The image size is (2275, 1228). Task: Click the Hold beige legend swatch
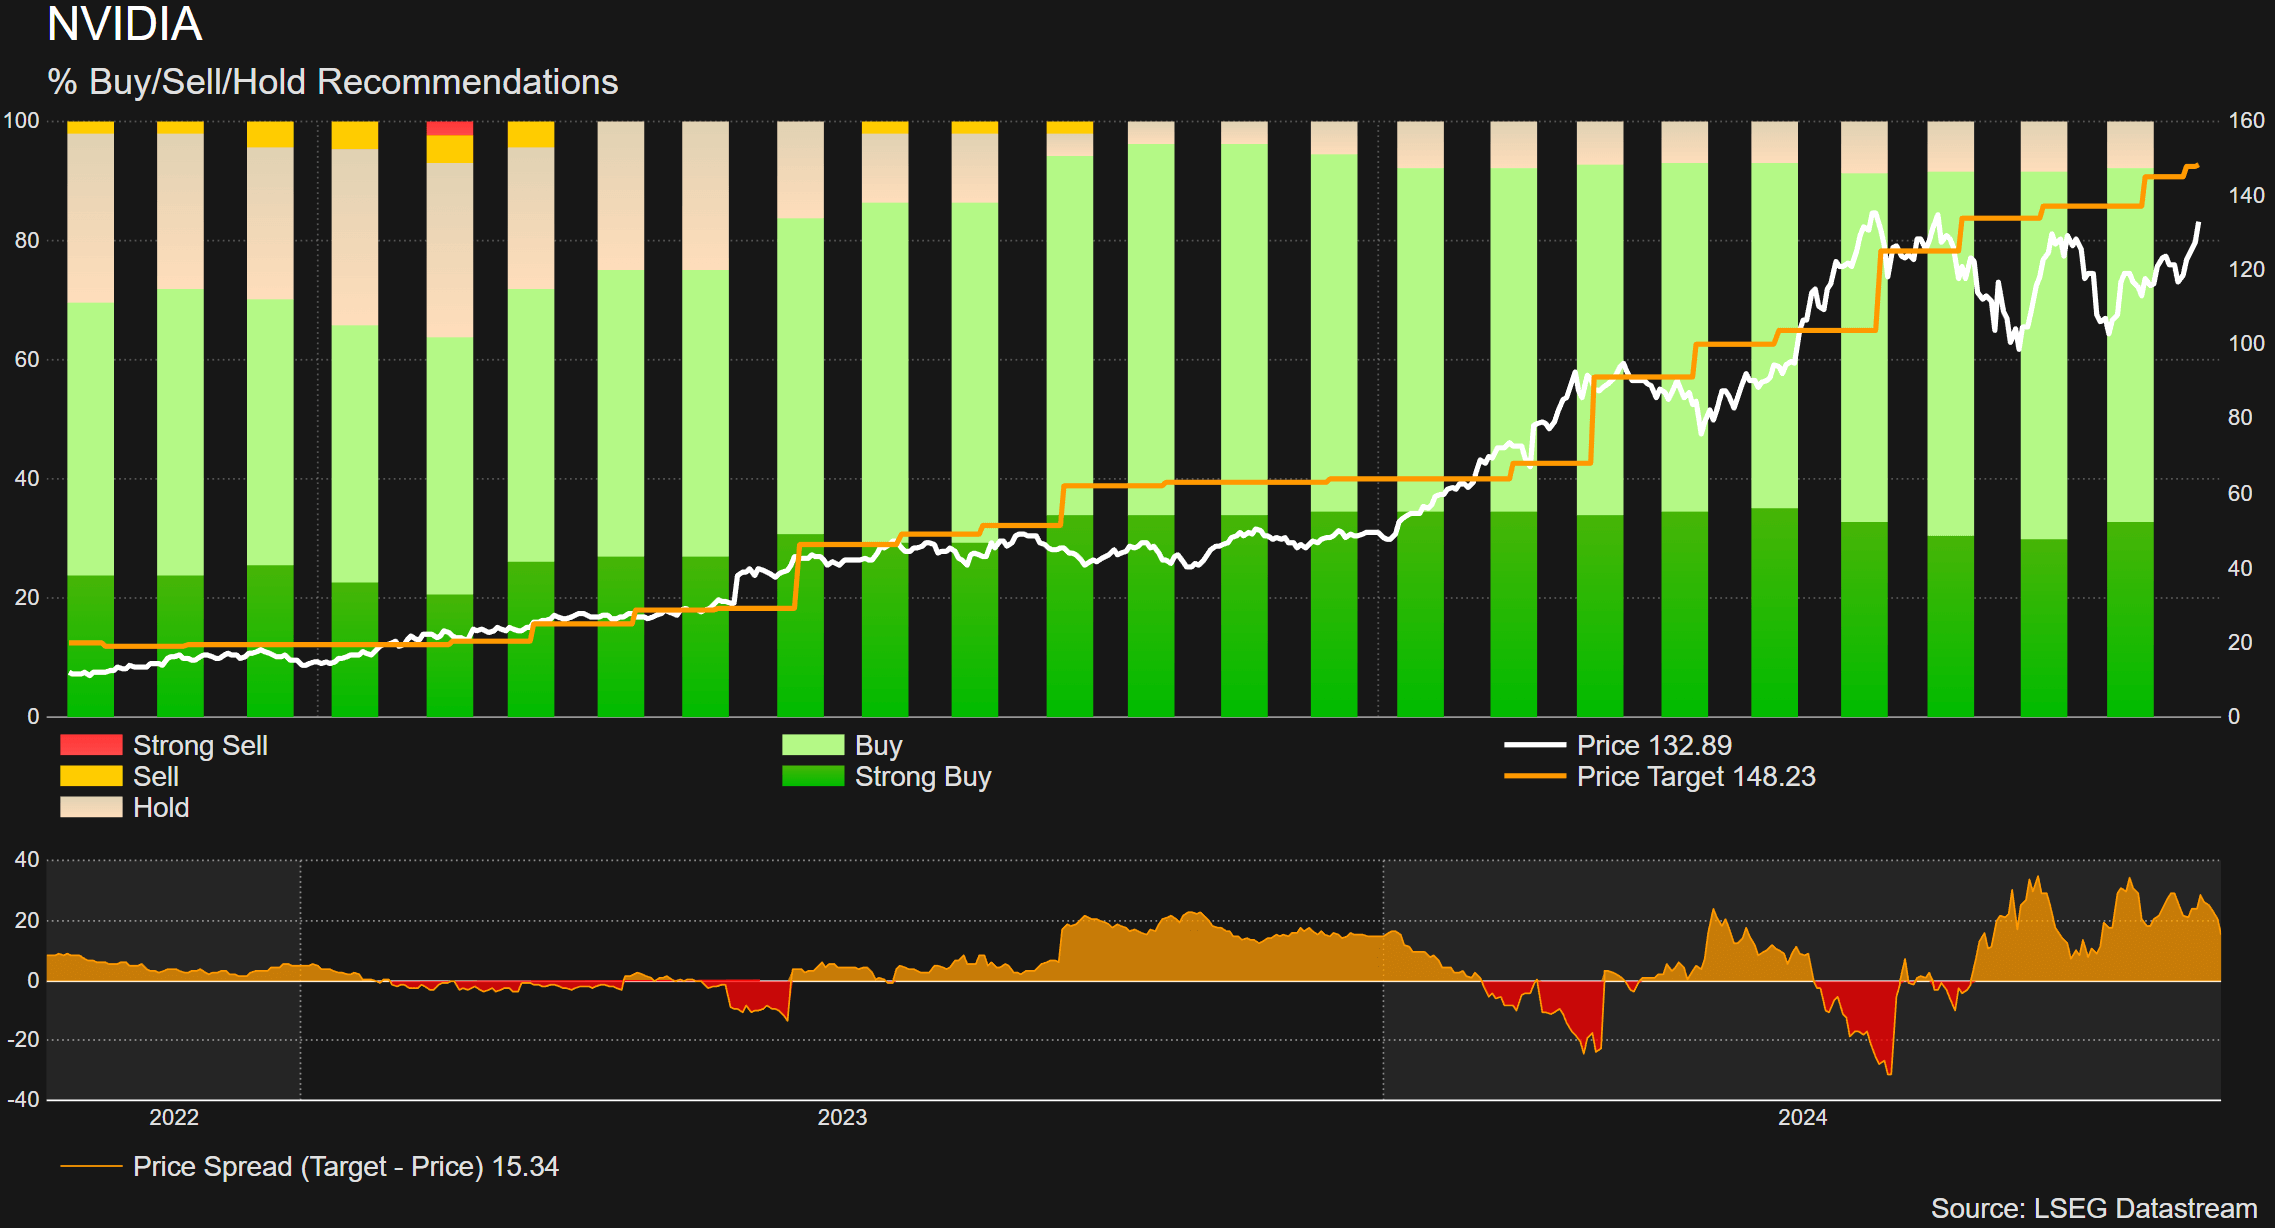(x=91, y=807)
